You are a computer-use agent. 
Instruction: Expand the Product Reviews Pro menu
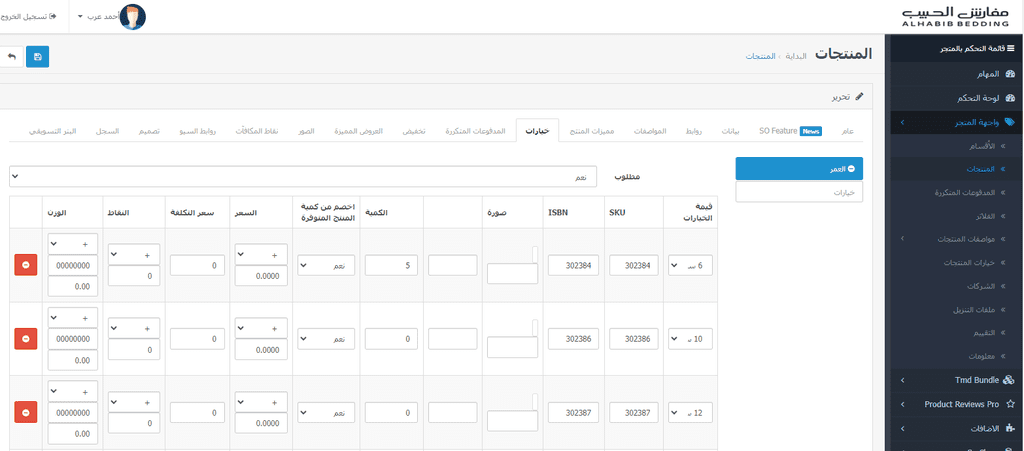click(955, 404)
